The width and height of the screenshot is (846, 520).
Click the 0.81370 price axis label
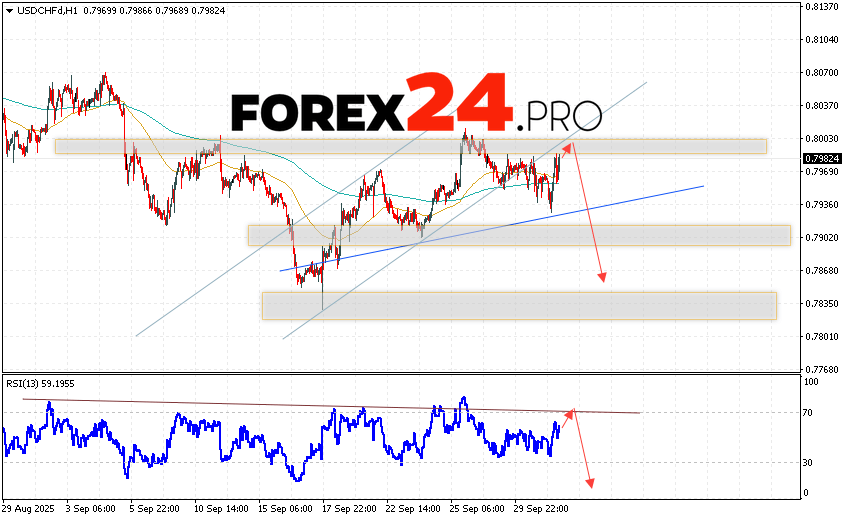[x=820, y=6]
